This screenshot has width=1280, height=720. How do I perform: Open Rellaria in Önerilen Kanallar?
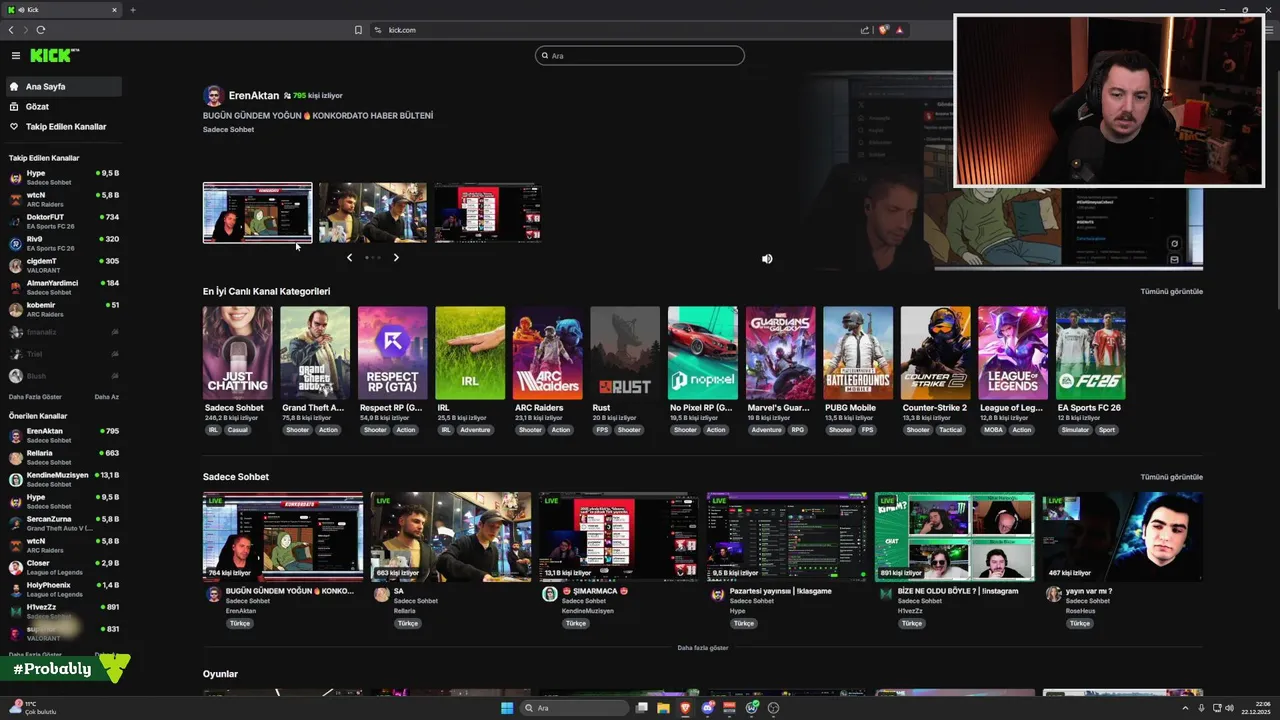point(63,457)
